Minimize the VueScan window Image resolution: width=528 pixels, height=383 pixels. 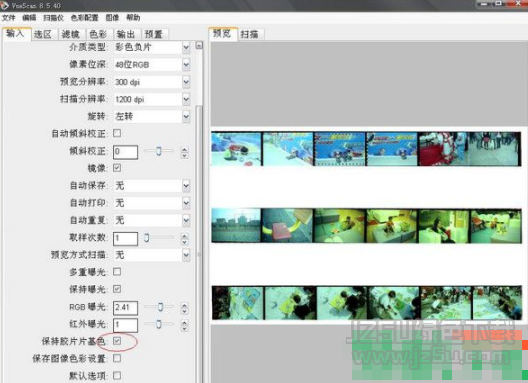[484, 4]
